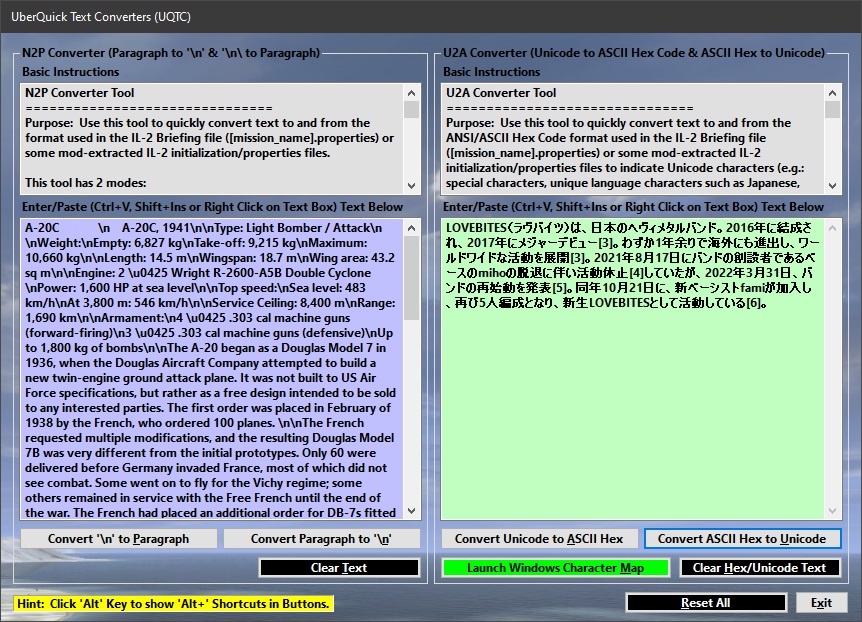862x622 pixels.
Task: Click 'N2P Converter' group box title
Action: (x=170, y=53)
